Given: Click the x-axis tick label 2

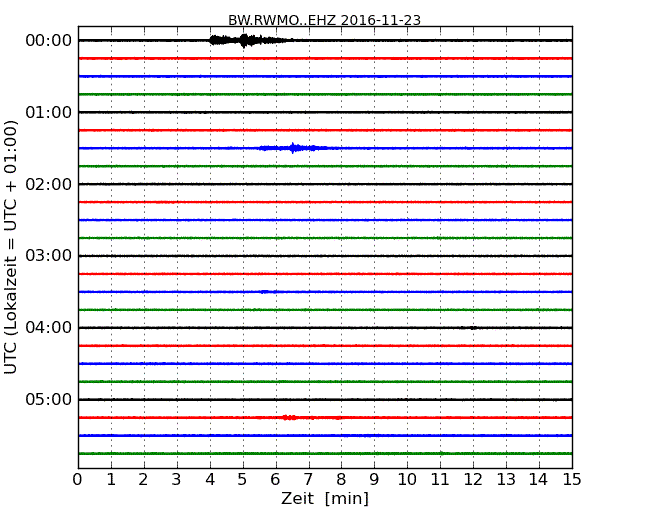Looking at the screenshot, I should pos(143,480).
